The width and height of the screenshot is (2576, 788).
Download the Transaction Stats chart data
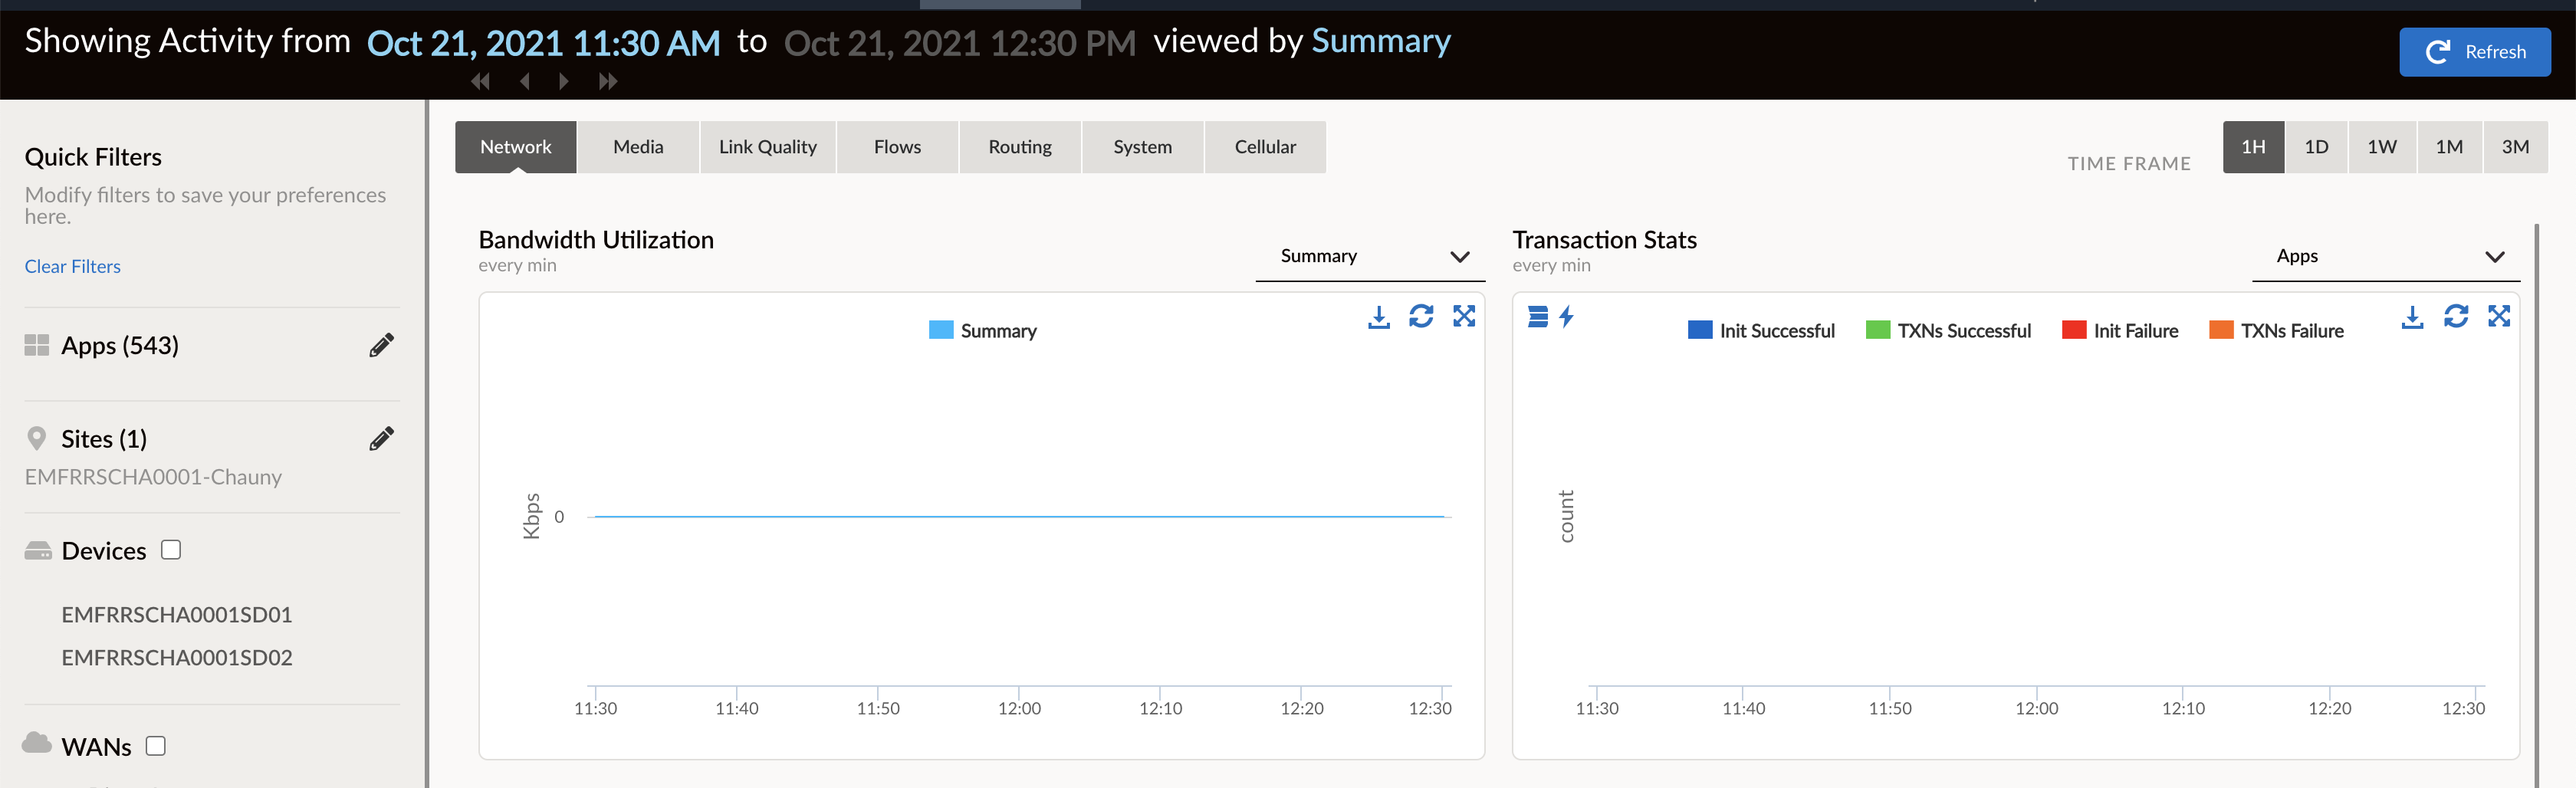(x=2412, y=317)
